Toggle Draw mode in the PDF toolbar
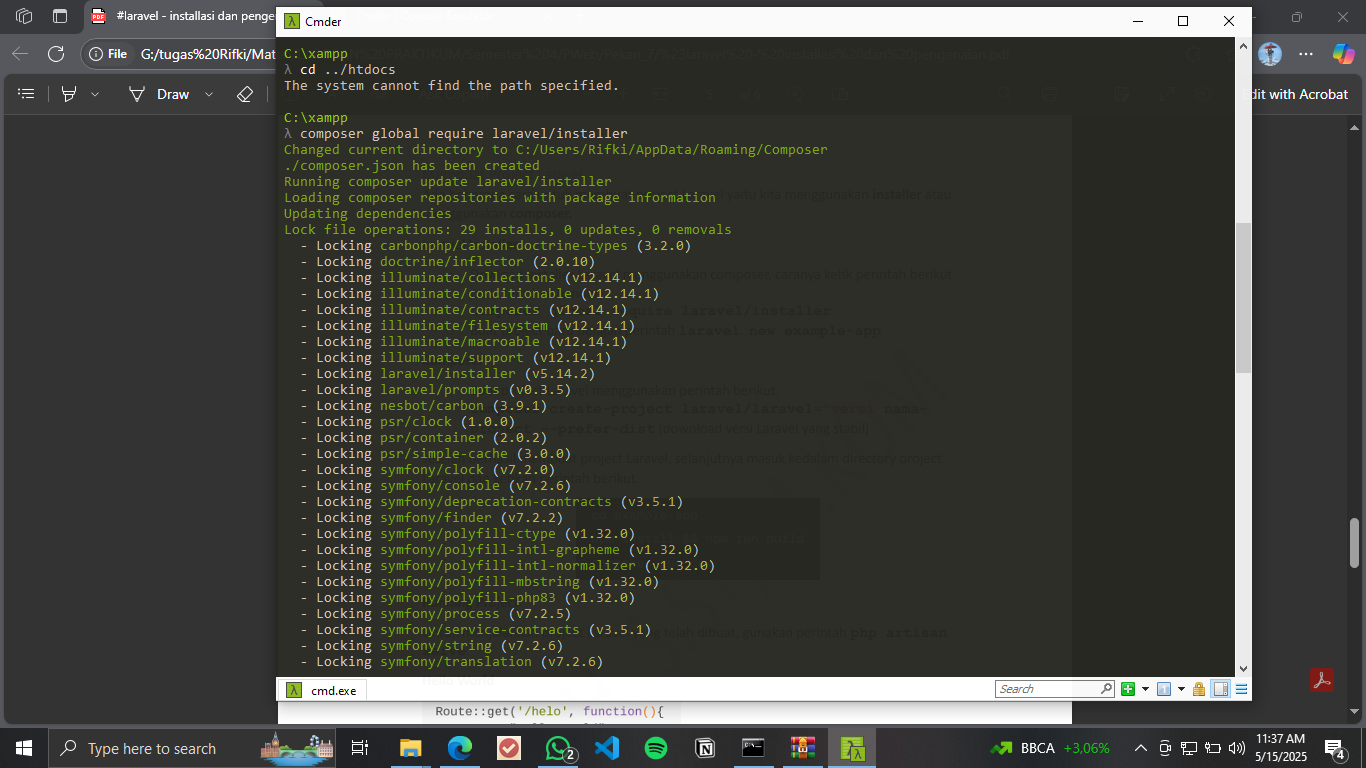The image size is (1366, 768). (172, 94)
